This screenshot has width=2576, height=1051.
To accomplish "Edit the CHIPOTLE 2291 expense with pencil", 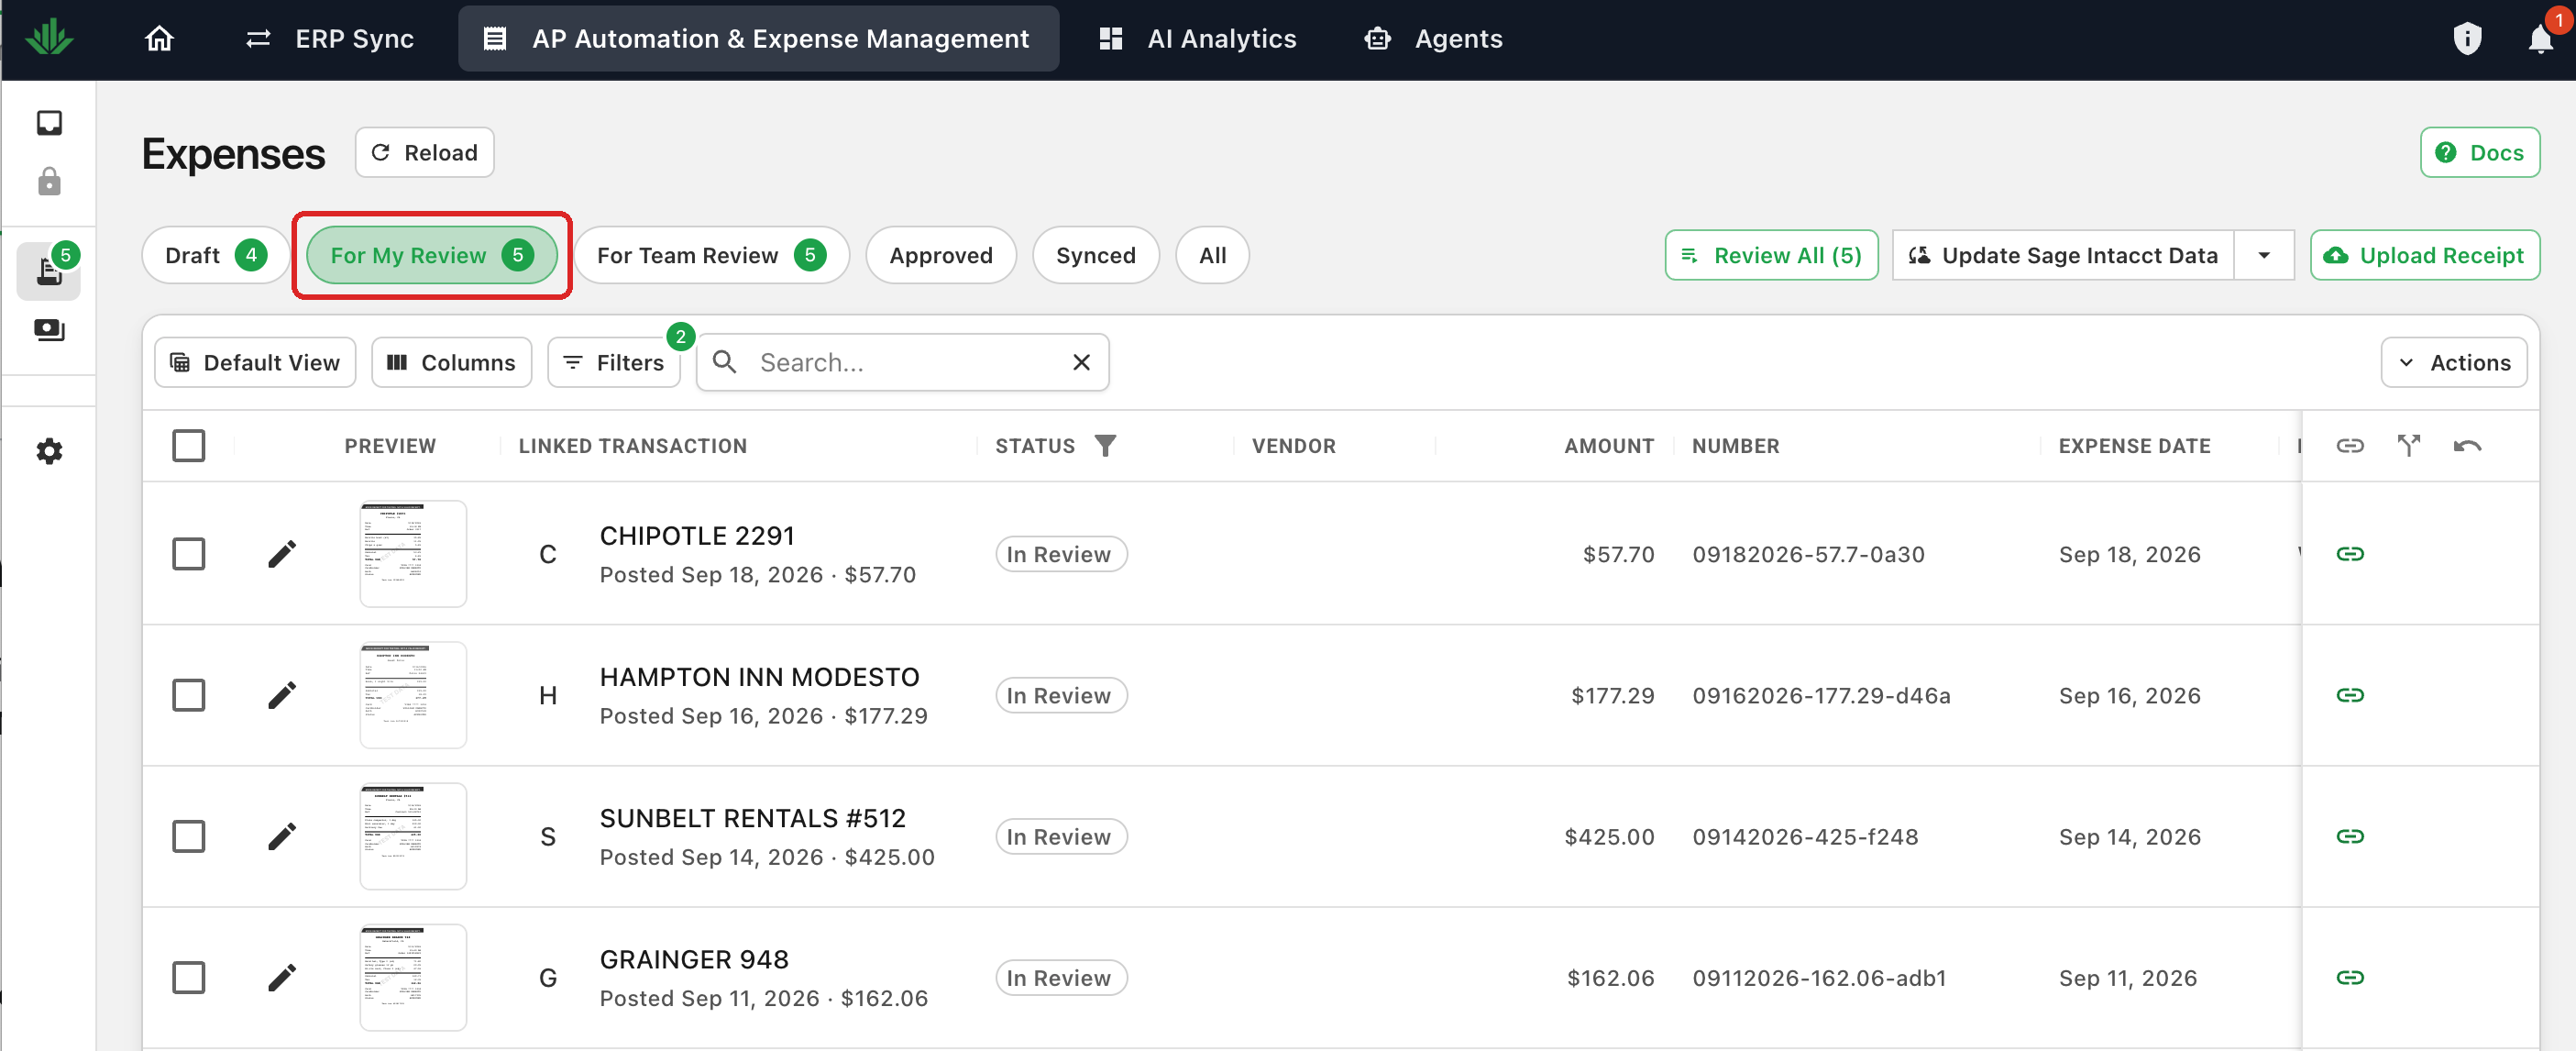I will click(x=282, y=554).
